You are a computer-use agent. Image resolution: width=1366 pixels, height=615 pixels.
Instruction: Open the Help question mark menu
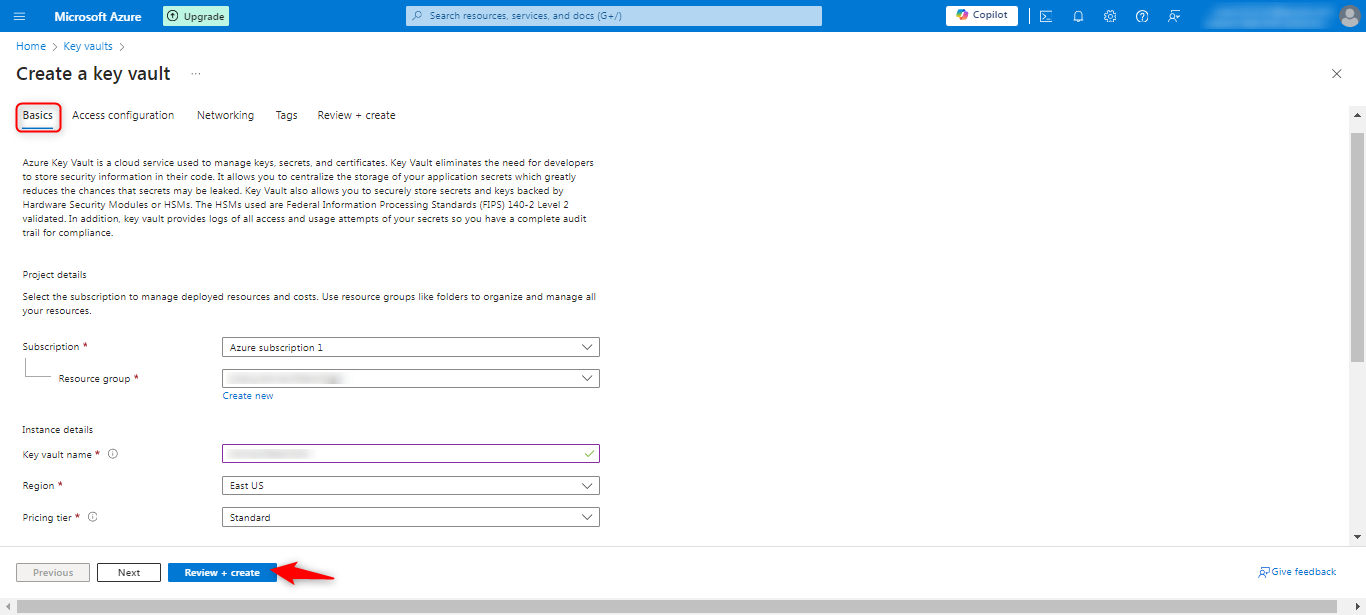pyautogui.click(x=1142, y=16)
